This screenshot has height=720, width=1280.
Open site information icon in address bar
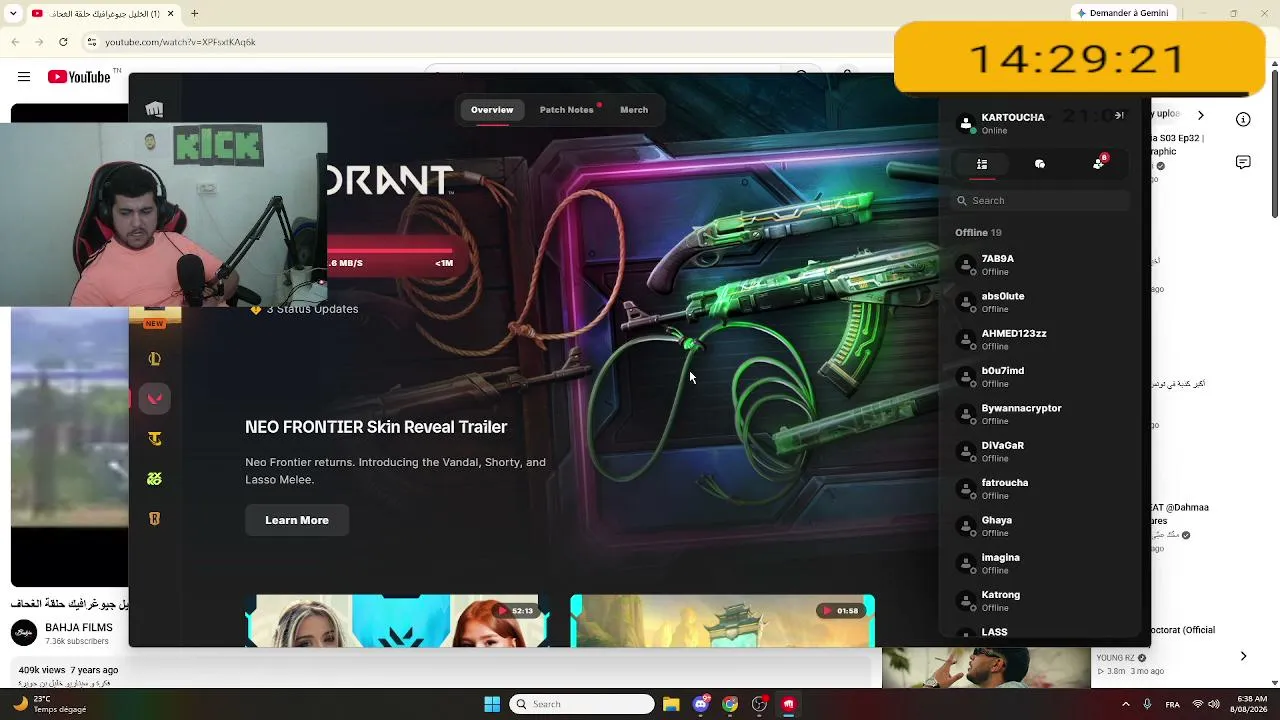92,42
